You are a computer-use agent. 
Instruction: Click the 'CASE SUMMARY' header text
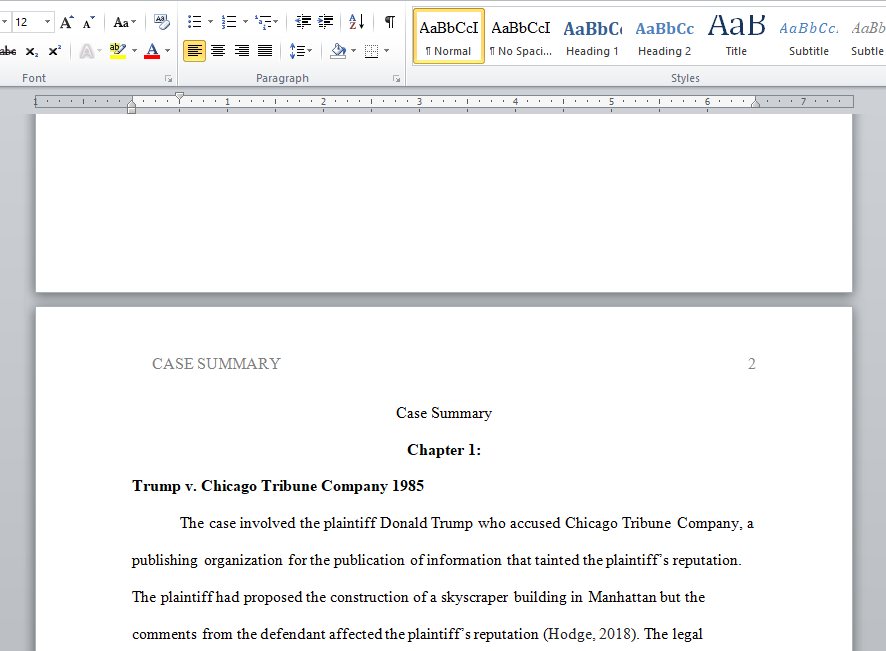pyautogui.click(x=216, y=363)
